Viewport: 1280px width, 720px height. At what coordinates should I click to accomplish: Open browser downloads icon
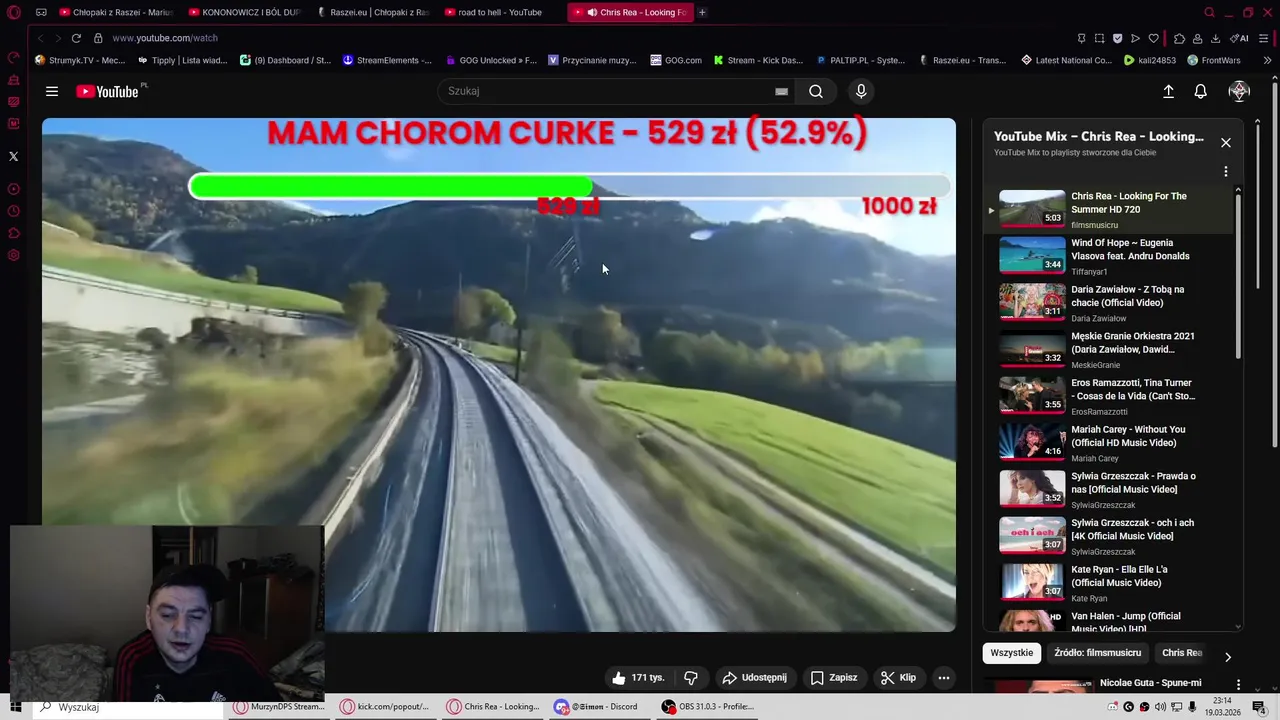pos(1215,38)
